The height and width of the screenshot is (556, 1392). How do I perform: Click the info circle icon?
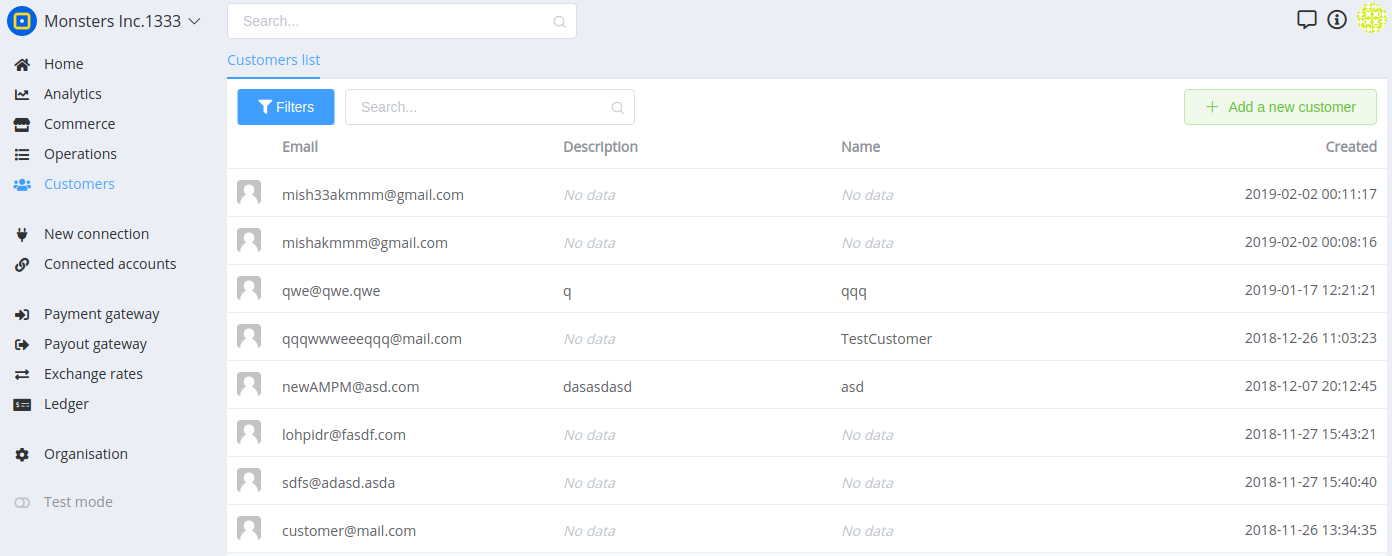tap(1337, 19)
